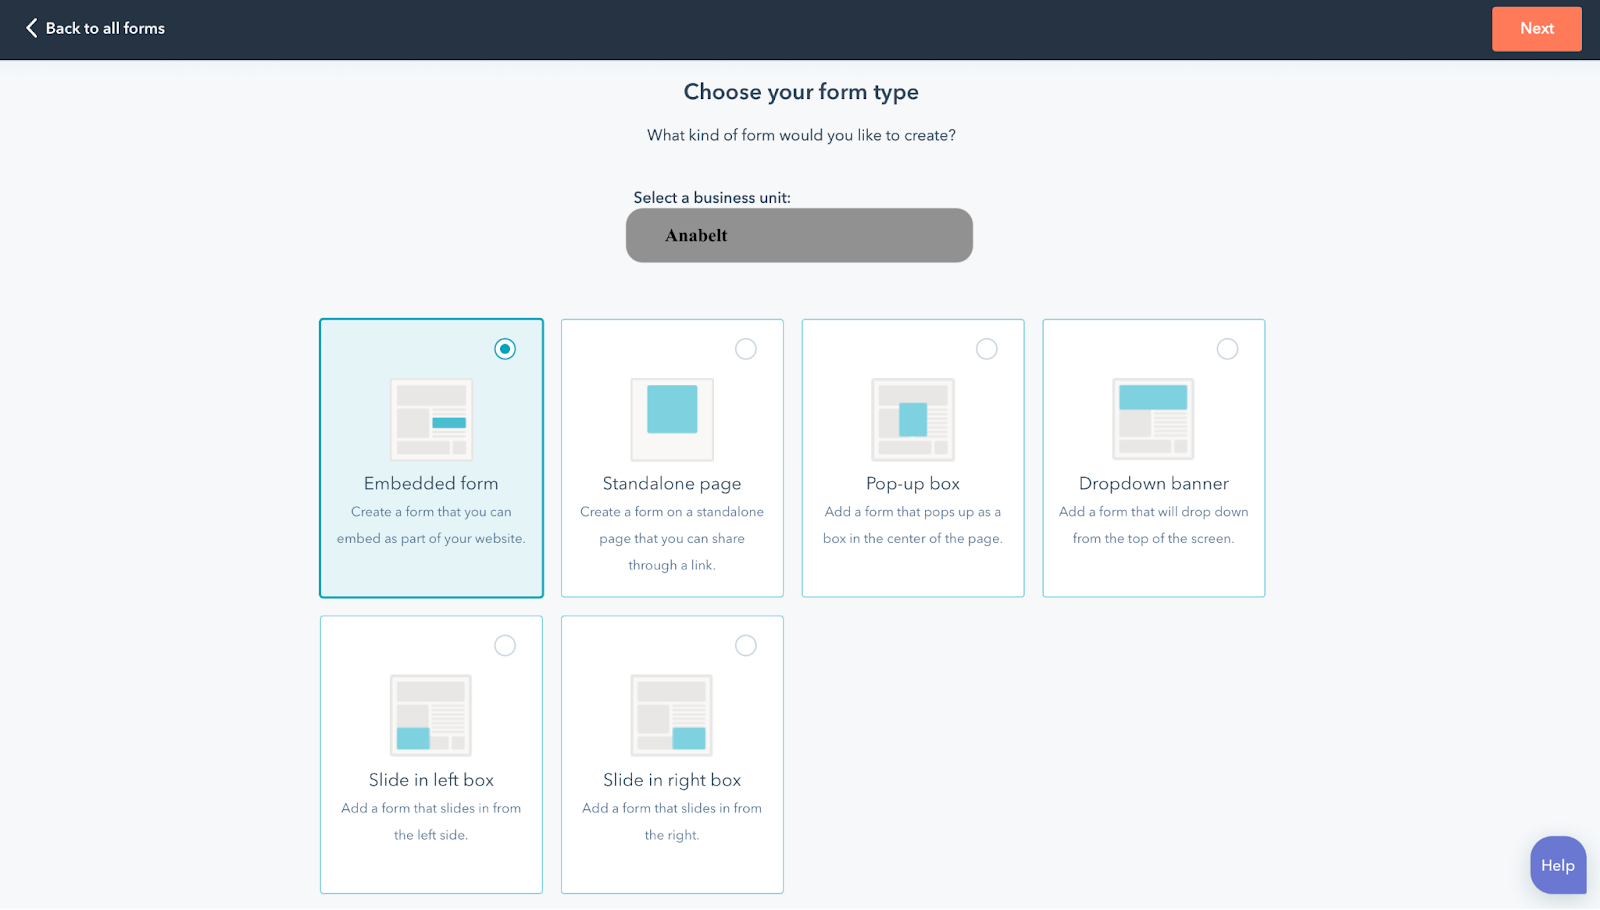Click the Dropdown banner layout icon
This screenshot has height=910, width=1600.
[1153, 419]
